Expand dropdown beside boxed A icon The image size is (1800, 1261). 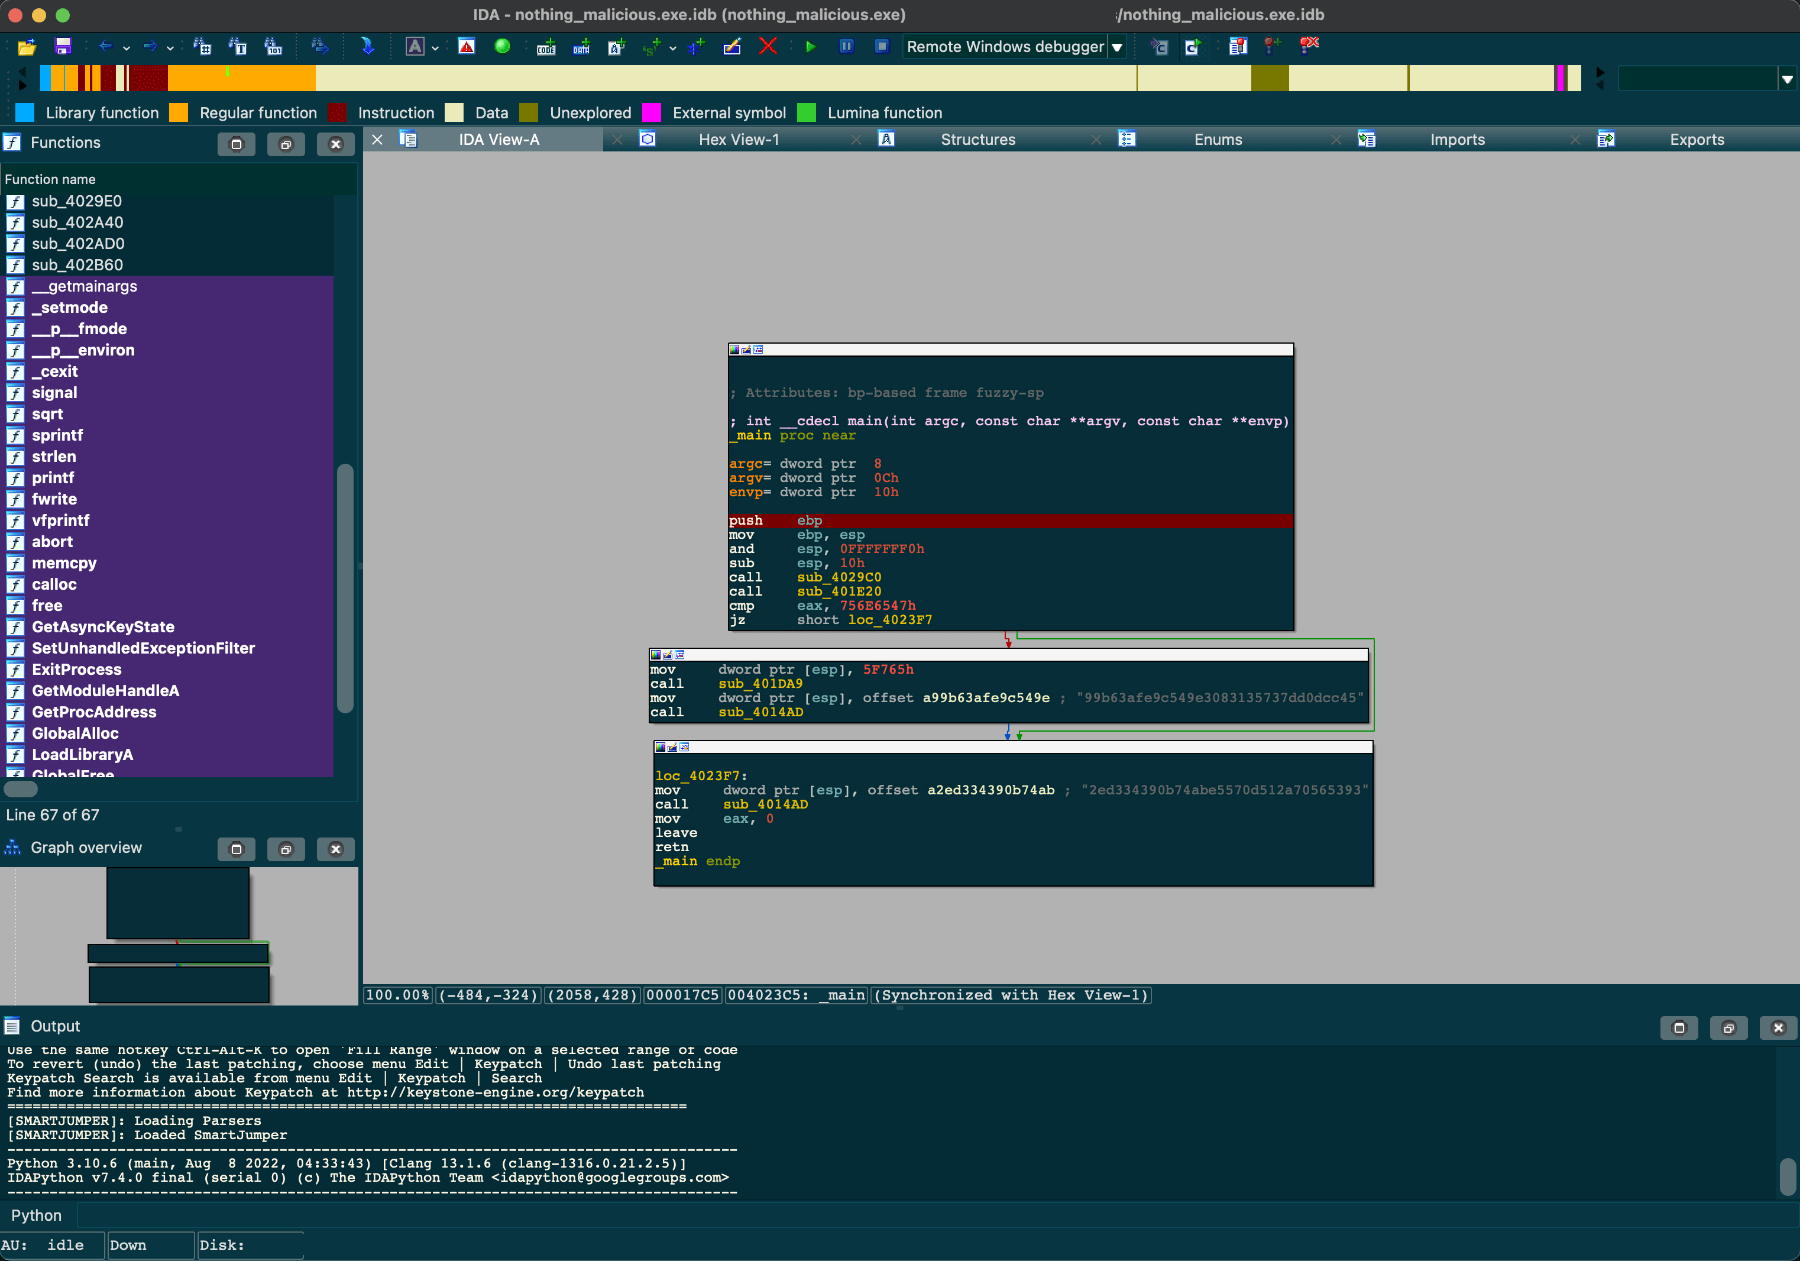[435, 48]
